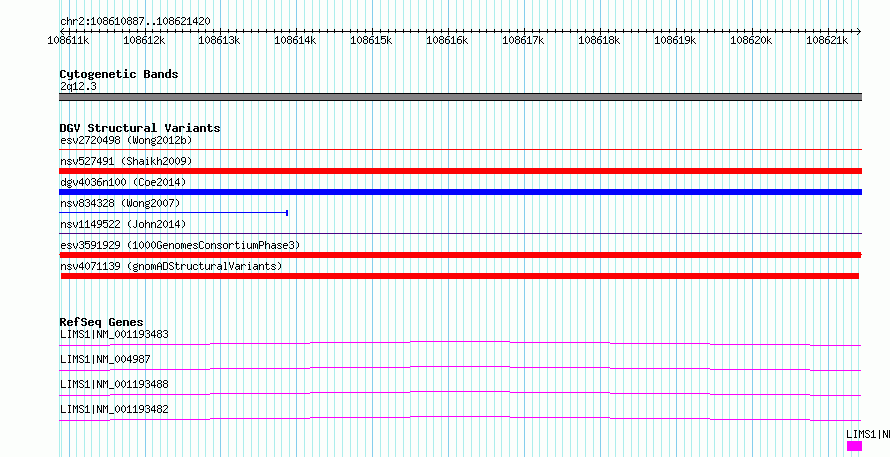Click the 108612k ruler tick label

click(144, 40)
